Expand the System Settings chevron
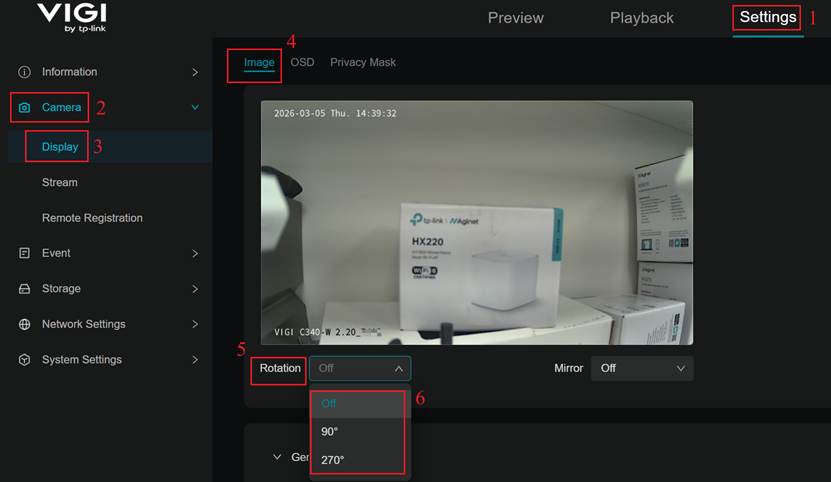 [195, 360]
